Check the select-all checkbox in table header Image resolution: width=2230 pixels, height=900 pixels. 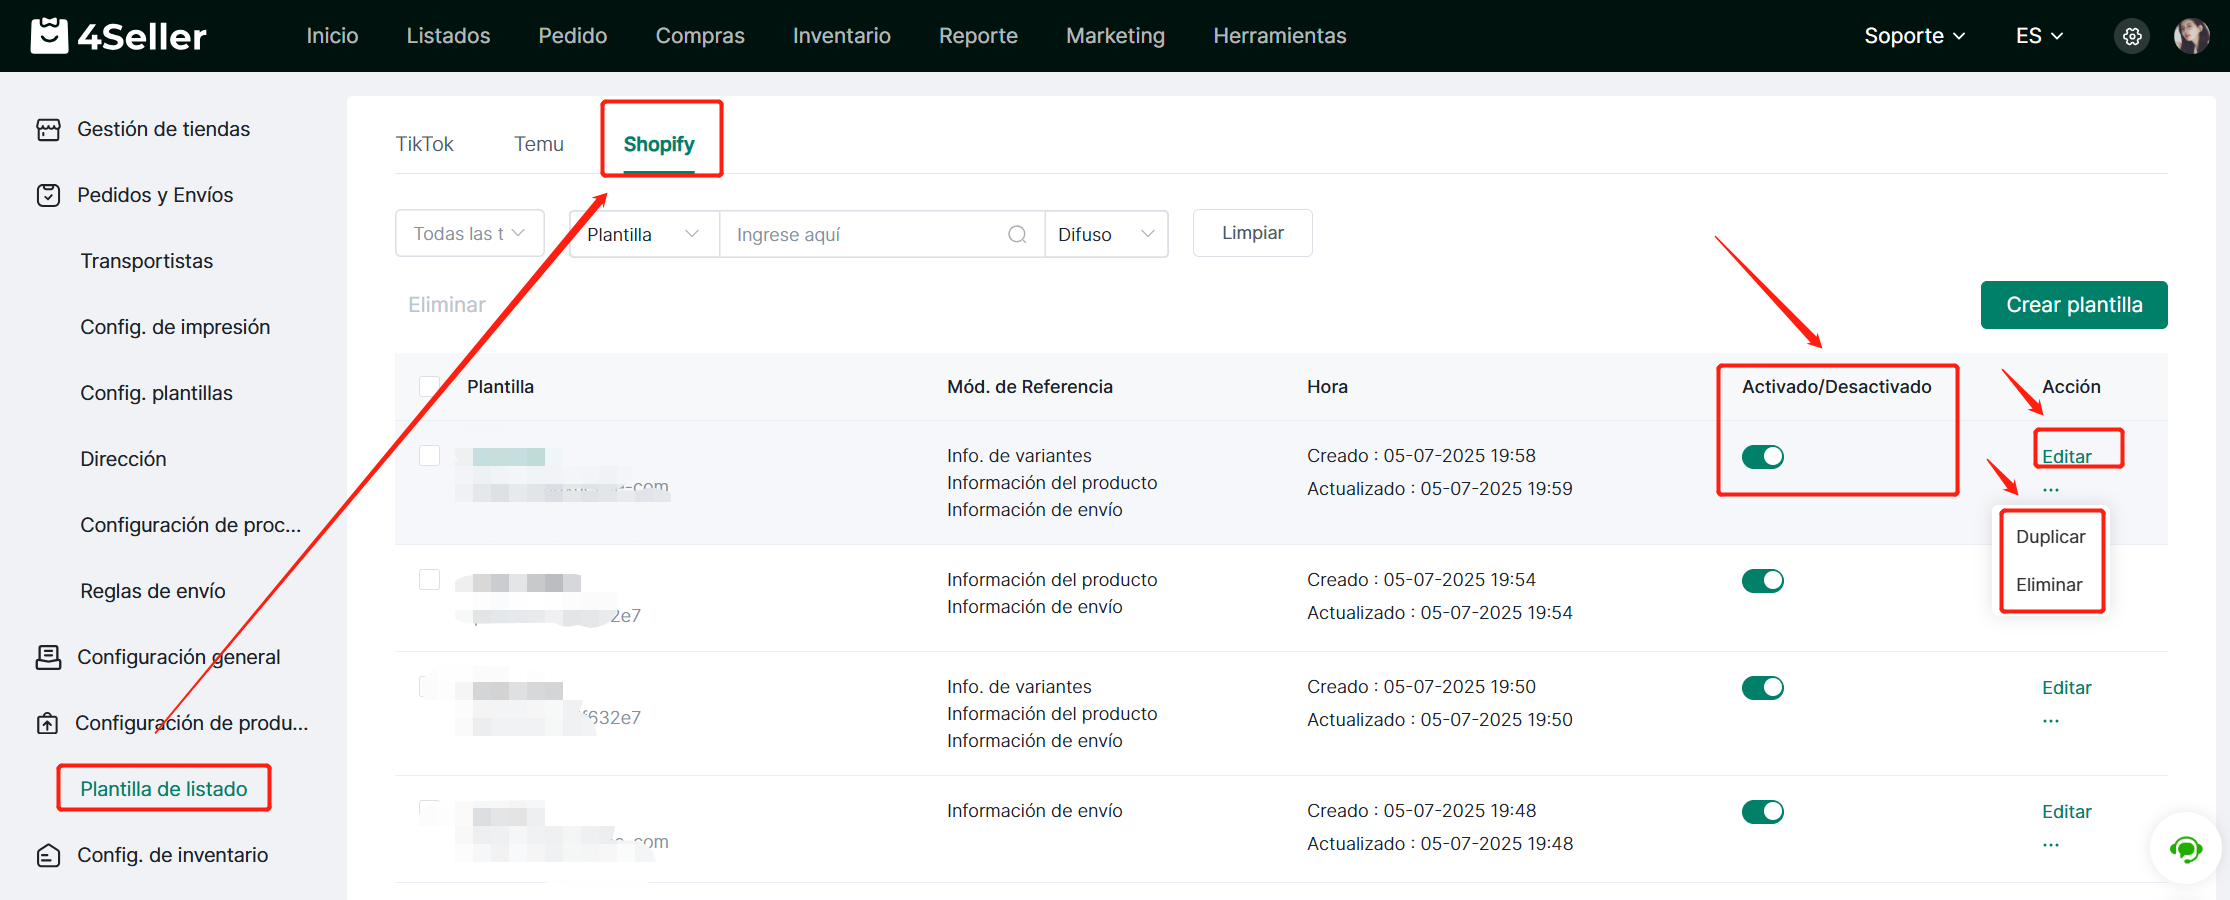click(430, 387)
